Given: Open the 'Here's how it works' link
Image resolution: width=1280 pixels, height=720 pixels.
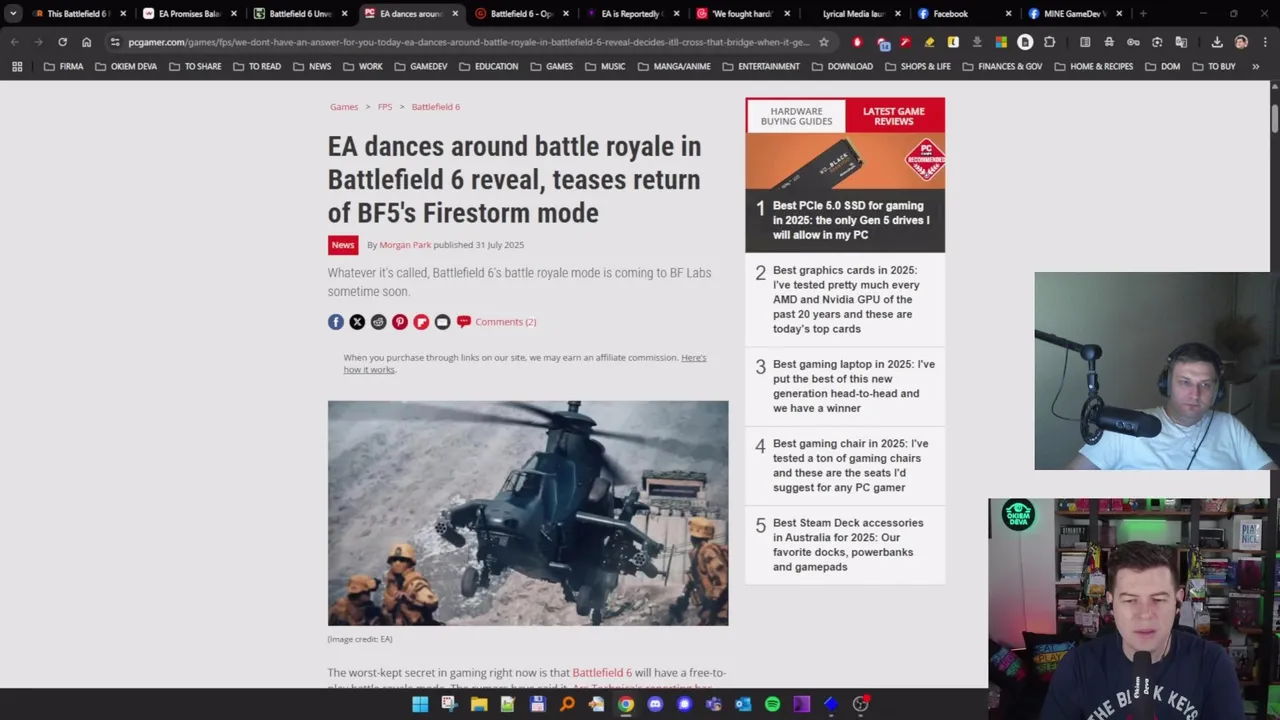Looking at the screenshot, I should pos(525,363).
